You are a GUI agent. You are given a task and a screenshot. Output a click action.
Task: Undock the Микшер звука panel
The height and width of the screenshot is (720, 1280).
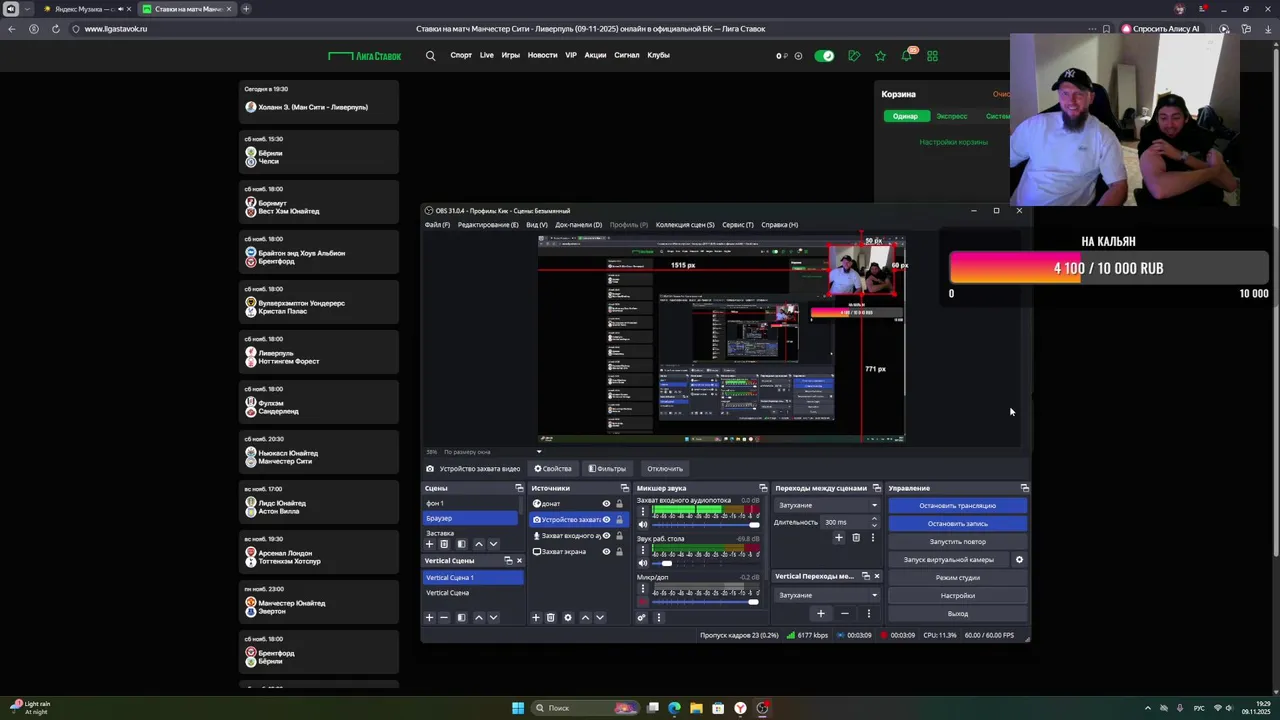click(763, 488)
